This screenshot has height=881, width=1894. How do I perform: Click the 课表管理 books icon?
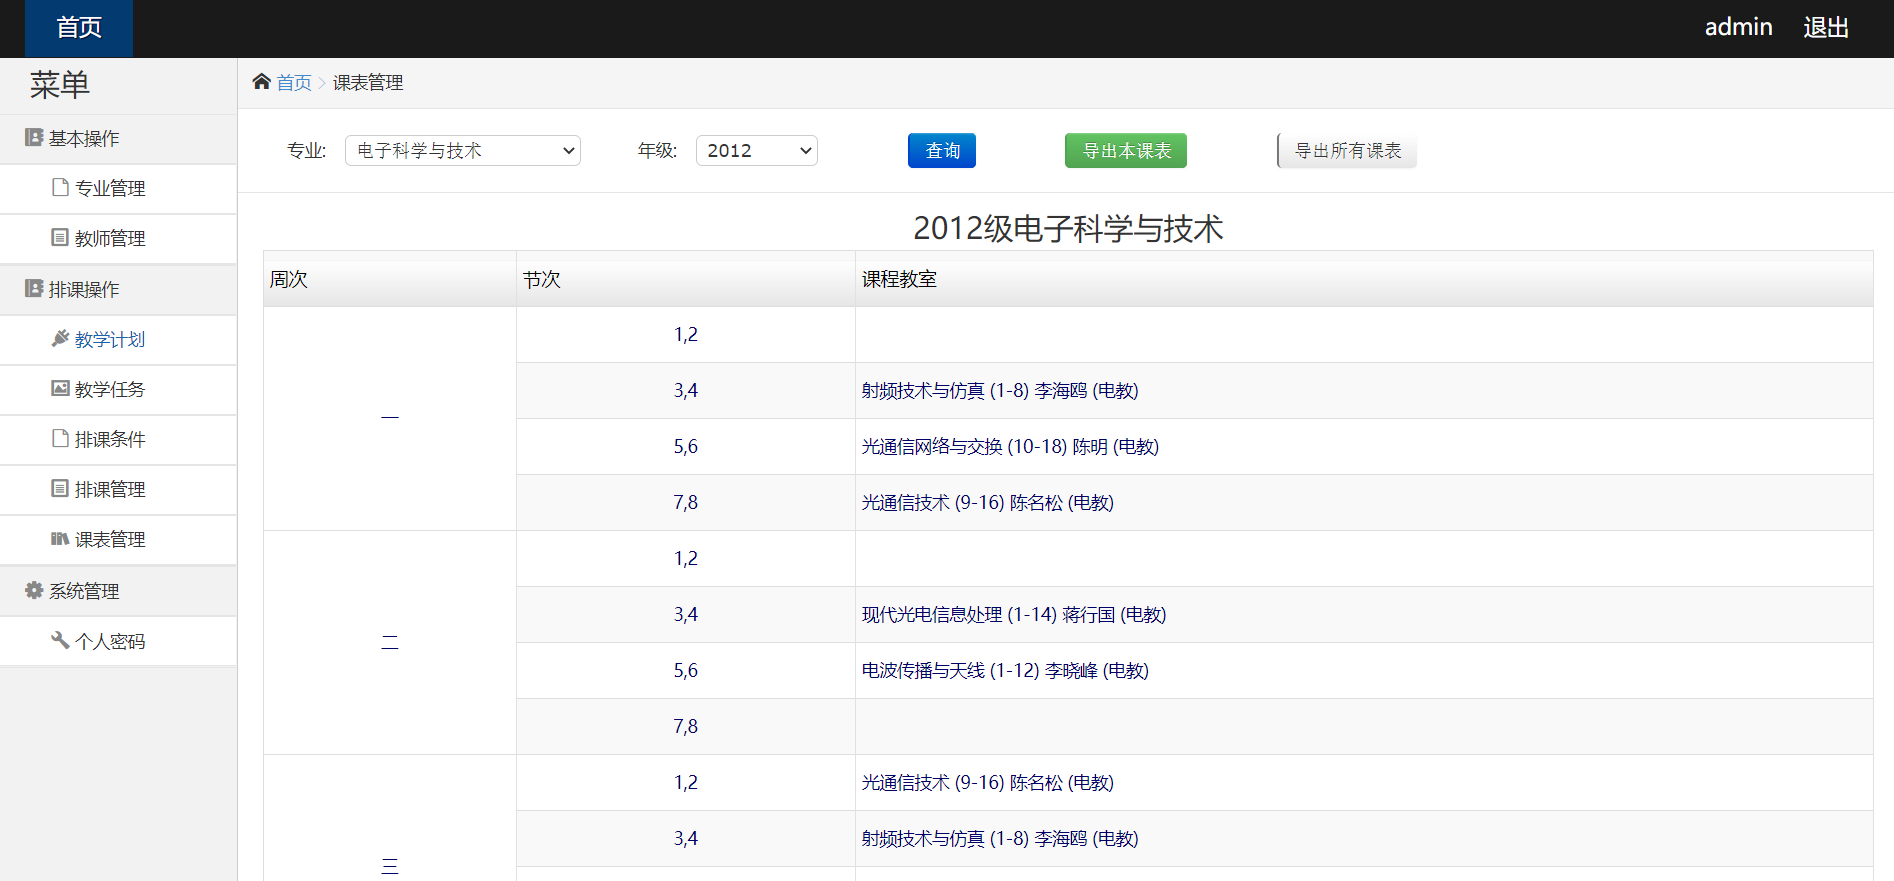[60, 539]
